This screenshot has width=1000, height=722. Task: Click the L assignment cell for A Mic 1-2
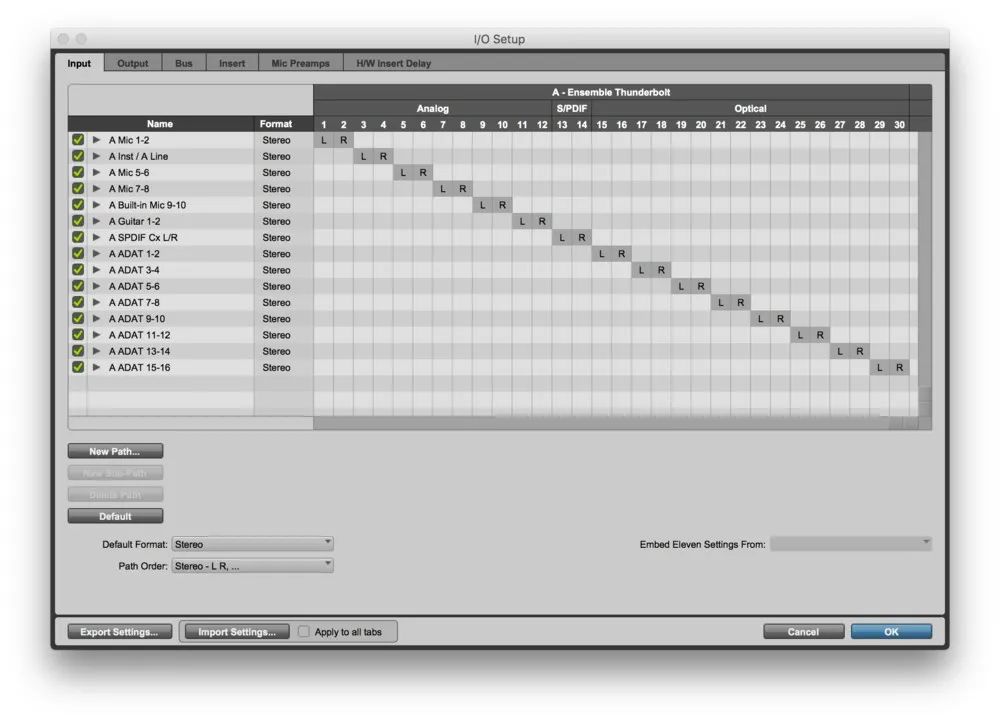[x=324, y=140]
